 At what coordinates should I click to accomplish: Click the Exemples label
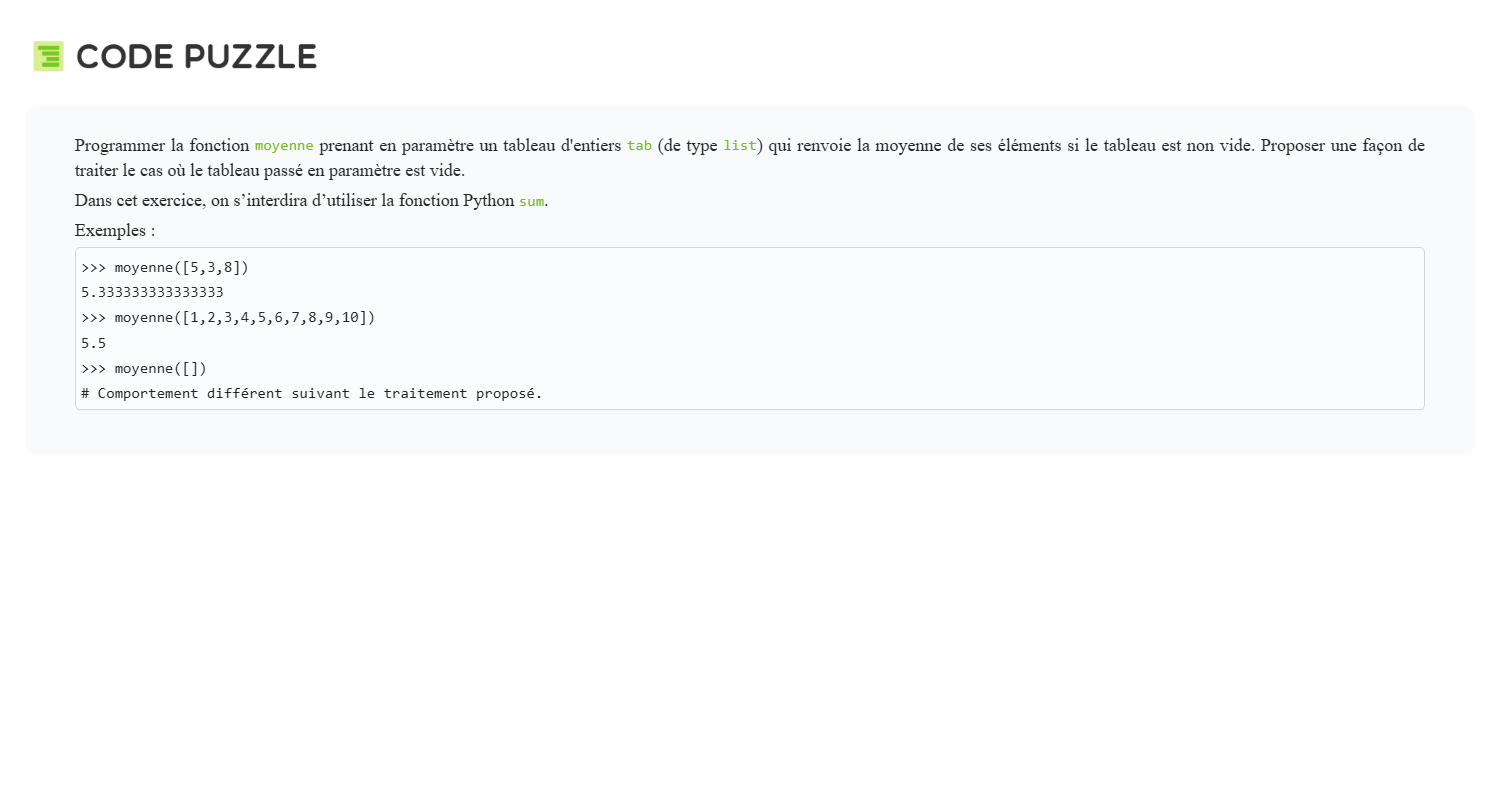[115, 231]
